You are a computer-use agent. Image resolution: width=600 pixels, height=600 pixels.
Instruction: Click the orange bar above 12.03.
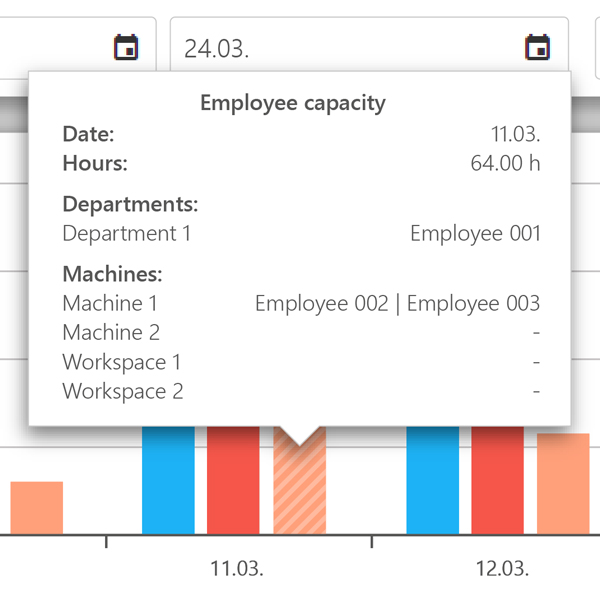click(x=563, y=484)
